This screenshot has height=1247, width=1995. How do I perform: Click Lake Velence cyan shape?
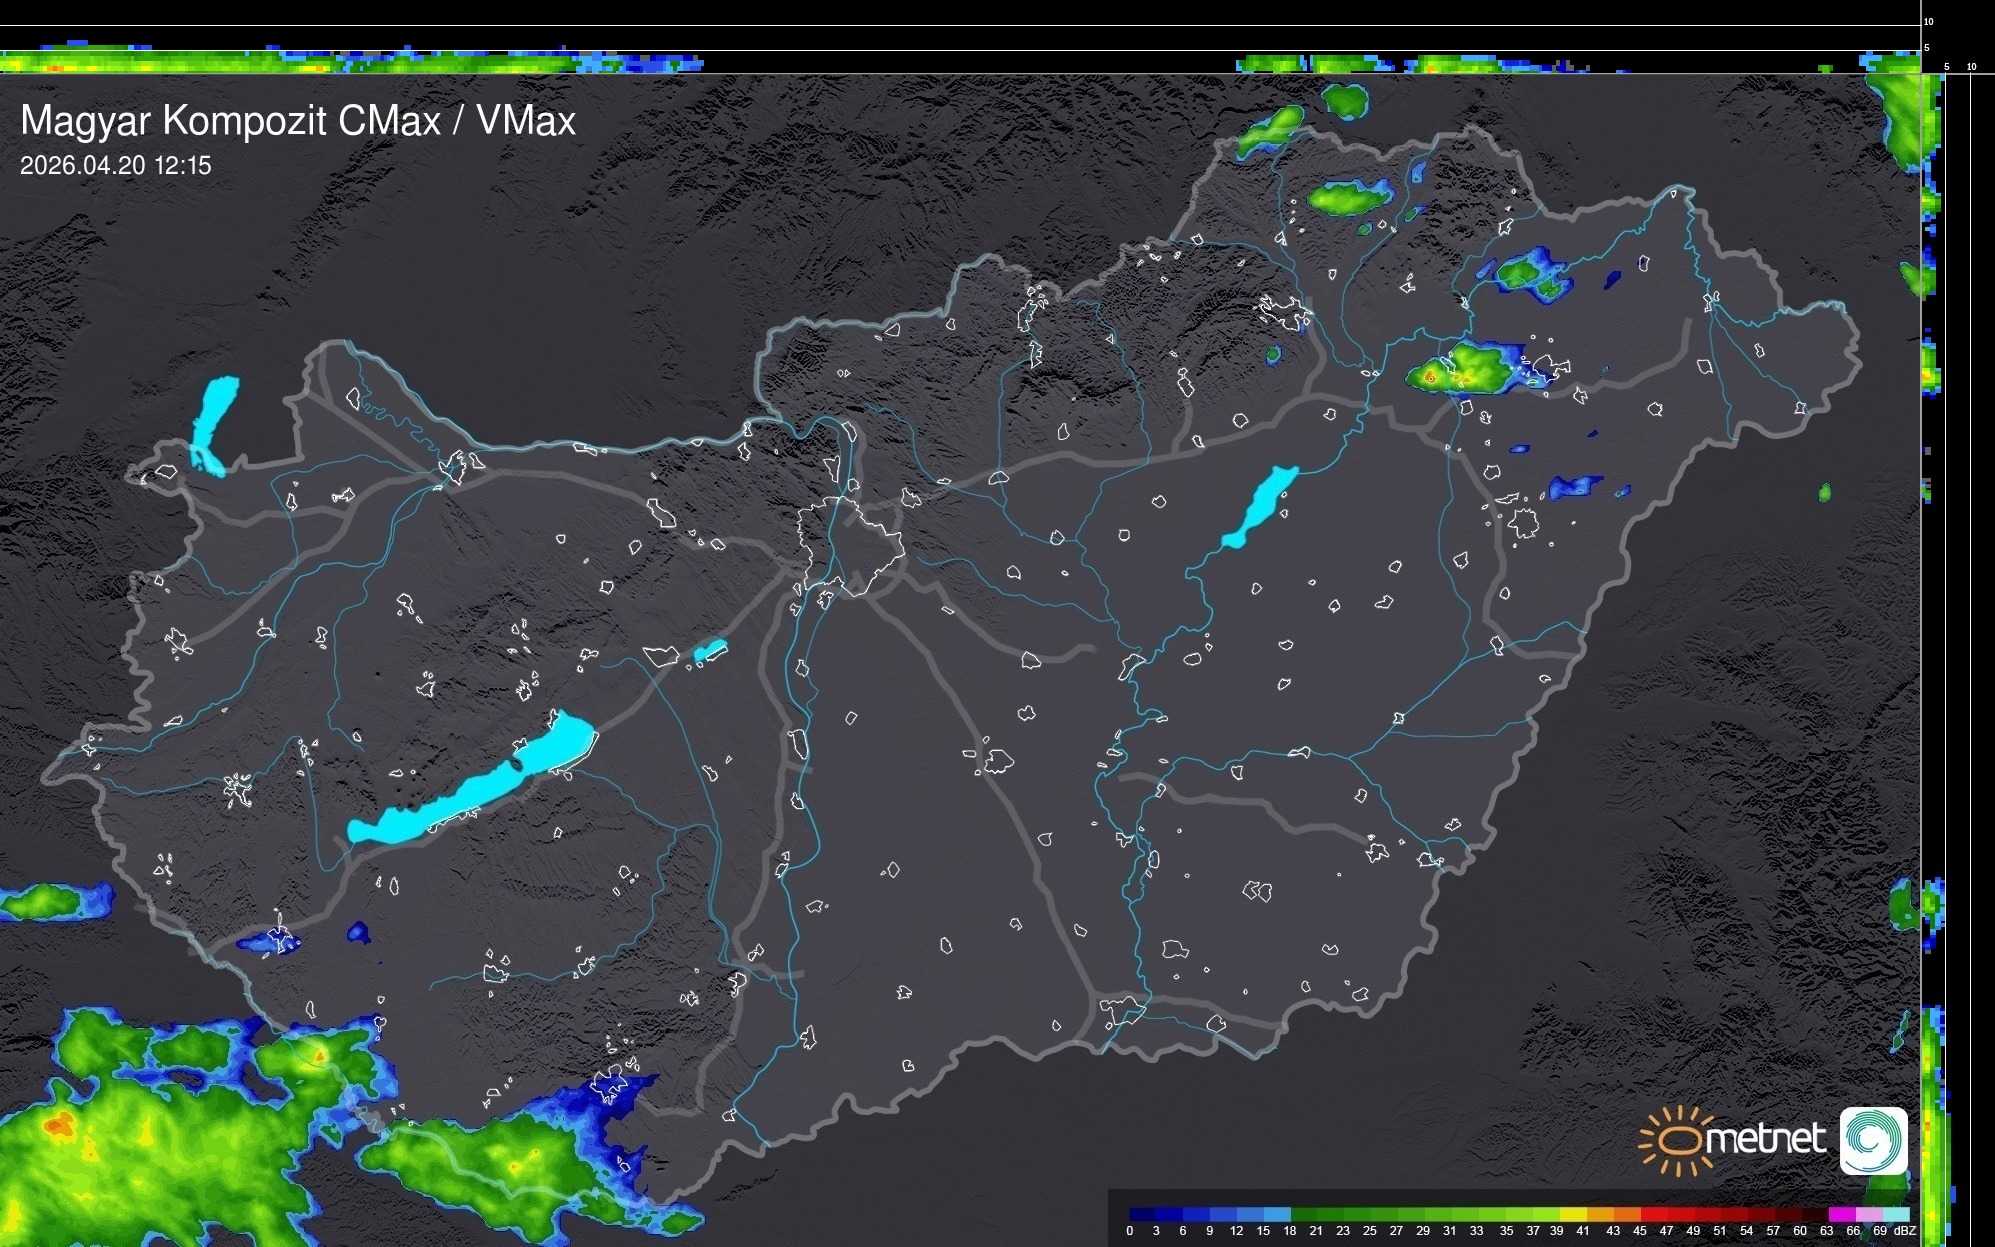710,651
